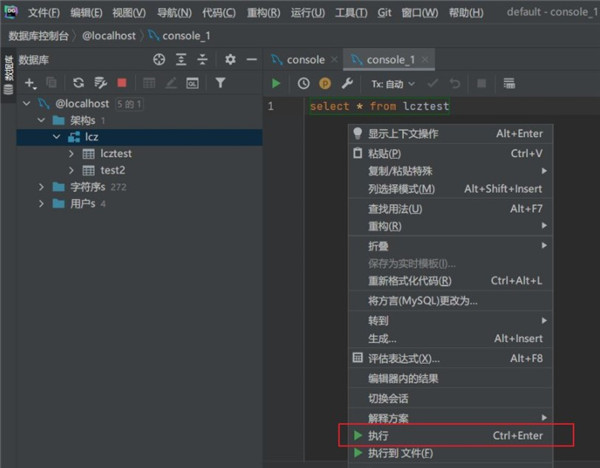The image size is (600, 468).
Task: Hide the database panel with minus icon
Action: click(x=251, y=59)
